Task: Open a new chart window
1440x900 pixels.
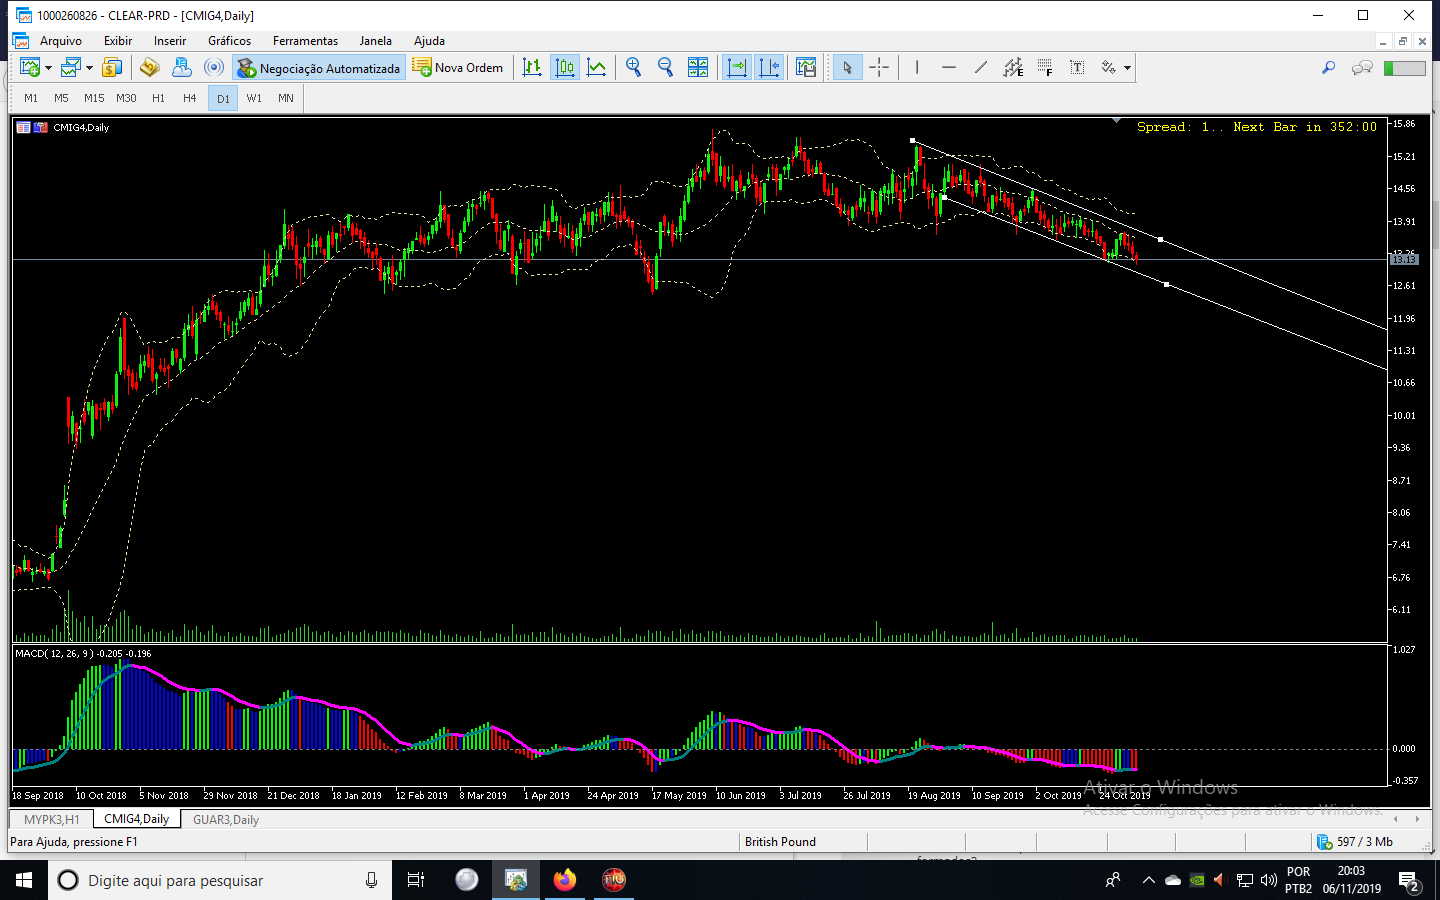Action: [30, 68]
